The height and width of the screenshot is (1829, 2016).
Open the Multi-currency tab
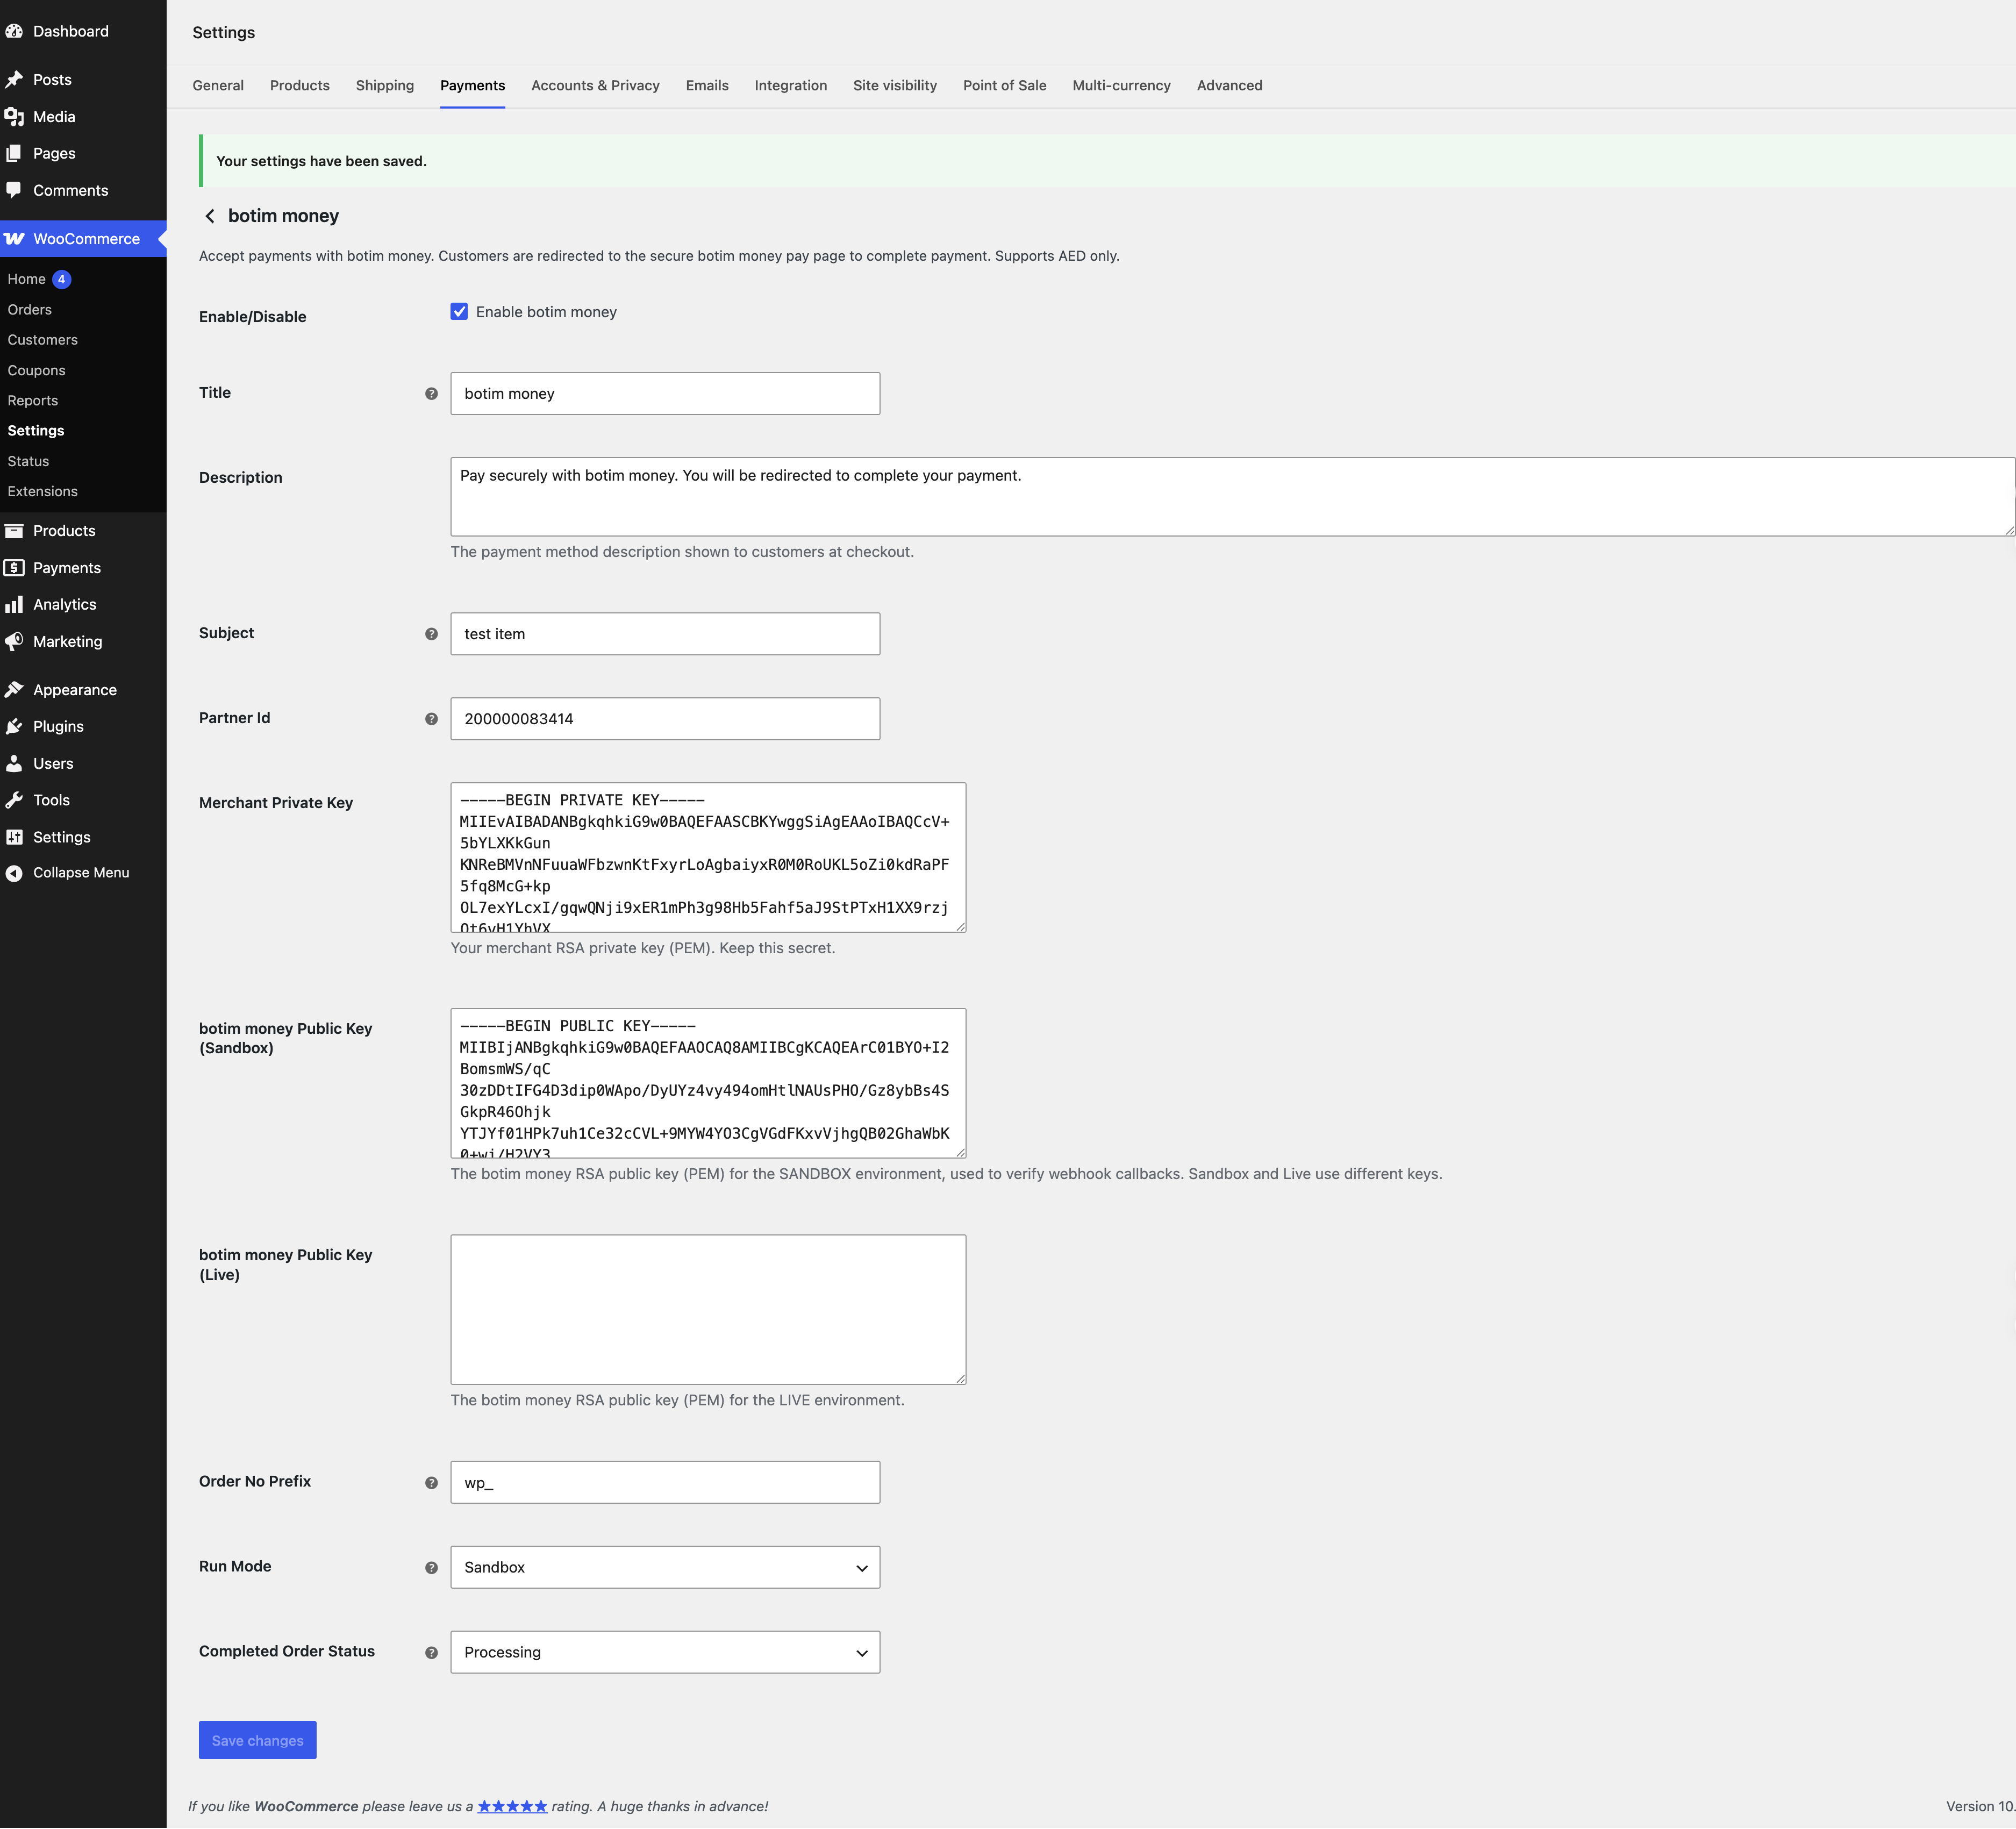pyautogui.click(x=1122, y=86)
